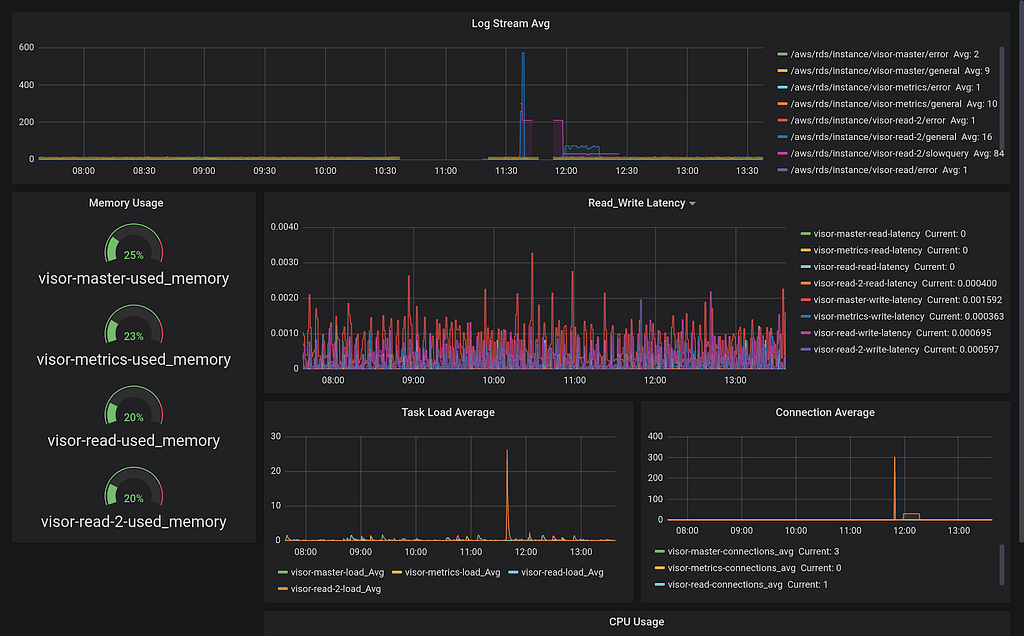Click the visor-master-connections_avg green legend marker

coord(660,552)
